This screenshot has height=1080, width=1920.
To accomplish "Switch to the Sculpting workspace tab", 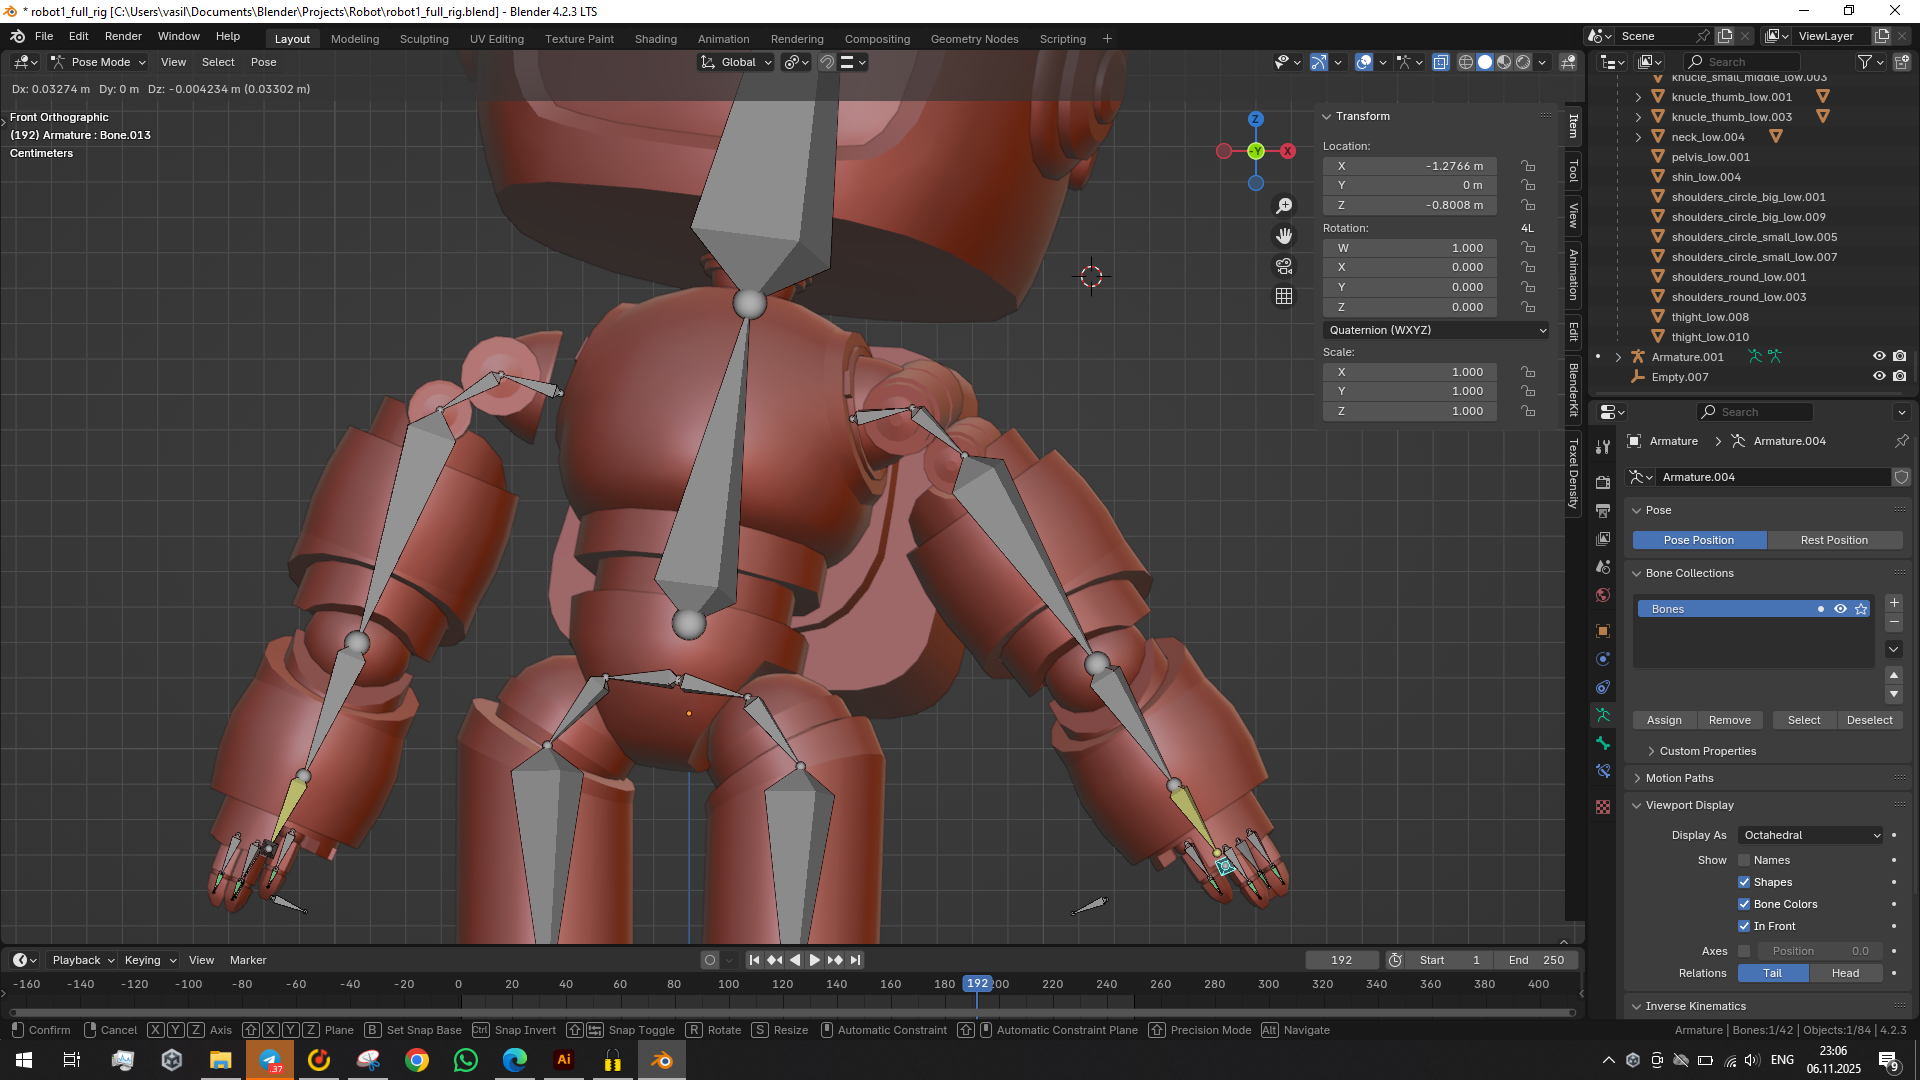I will [424, 39].
